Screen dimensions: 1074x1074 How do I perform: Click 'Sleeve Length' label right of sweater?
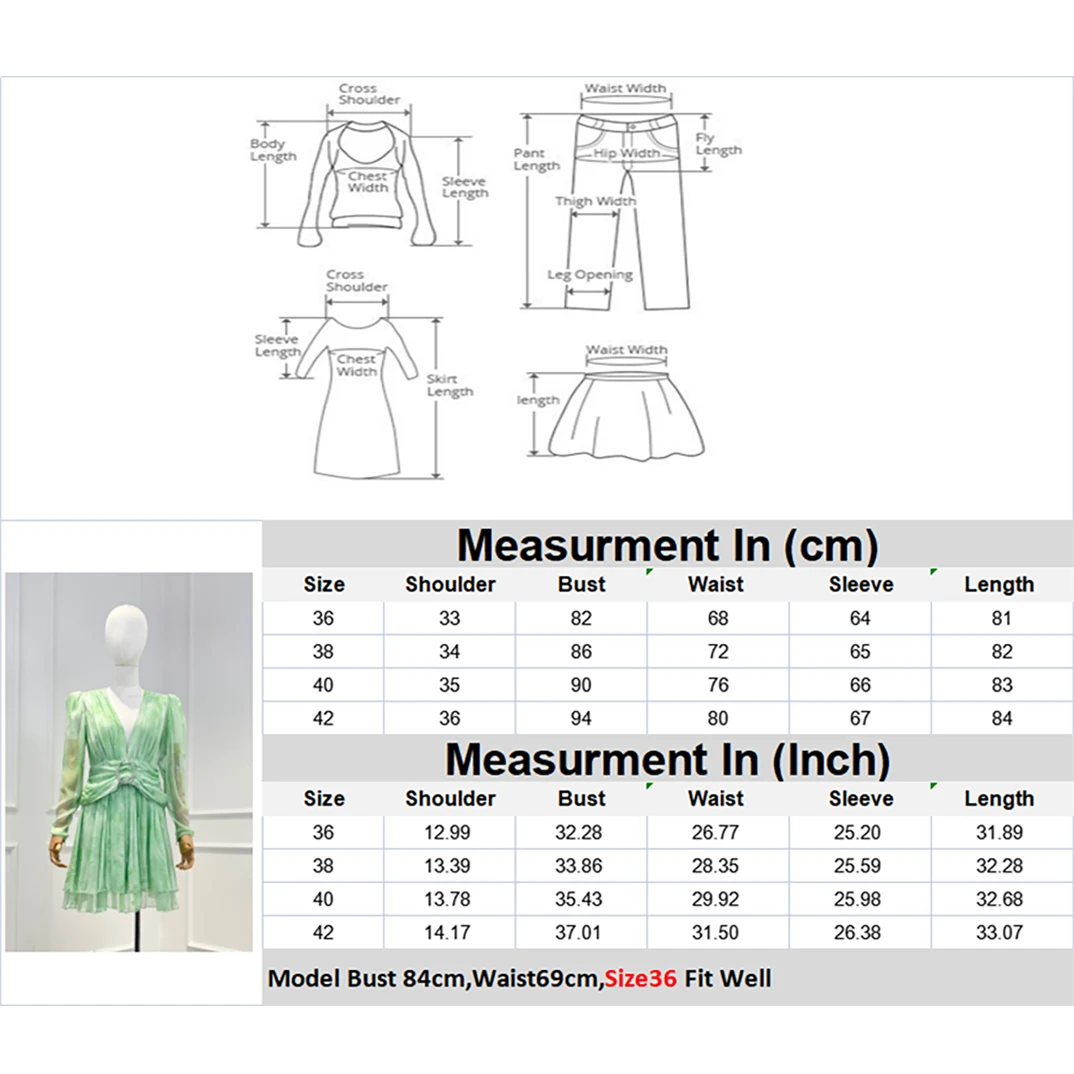tap(464, 187)
